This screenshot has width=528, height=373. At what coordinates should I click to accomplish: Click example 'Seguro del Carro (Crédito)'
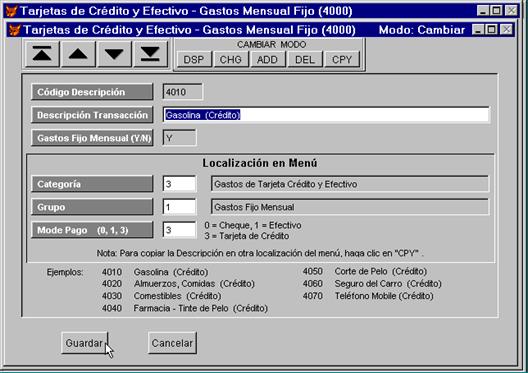pyautogui.click(x=388, y=284)
